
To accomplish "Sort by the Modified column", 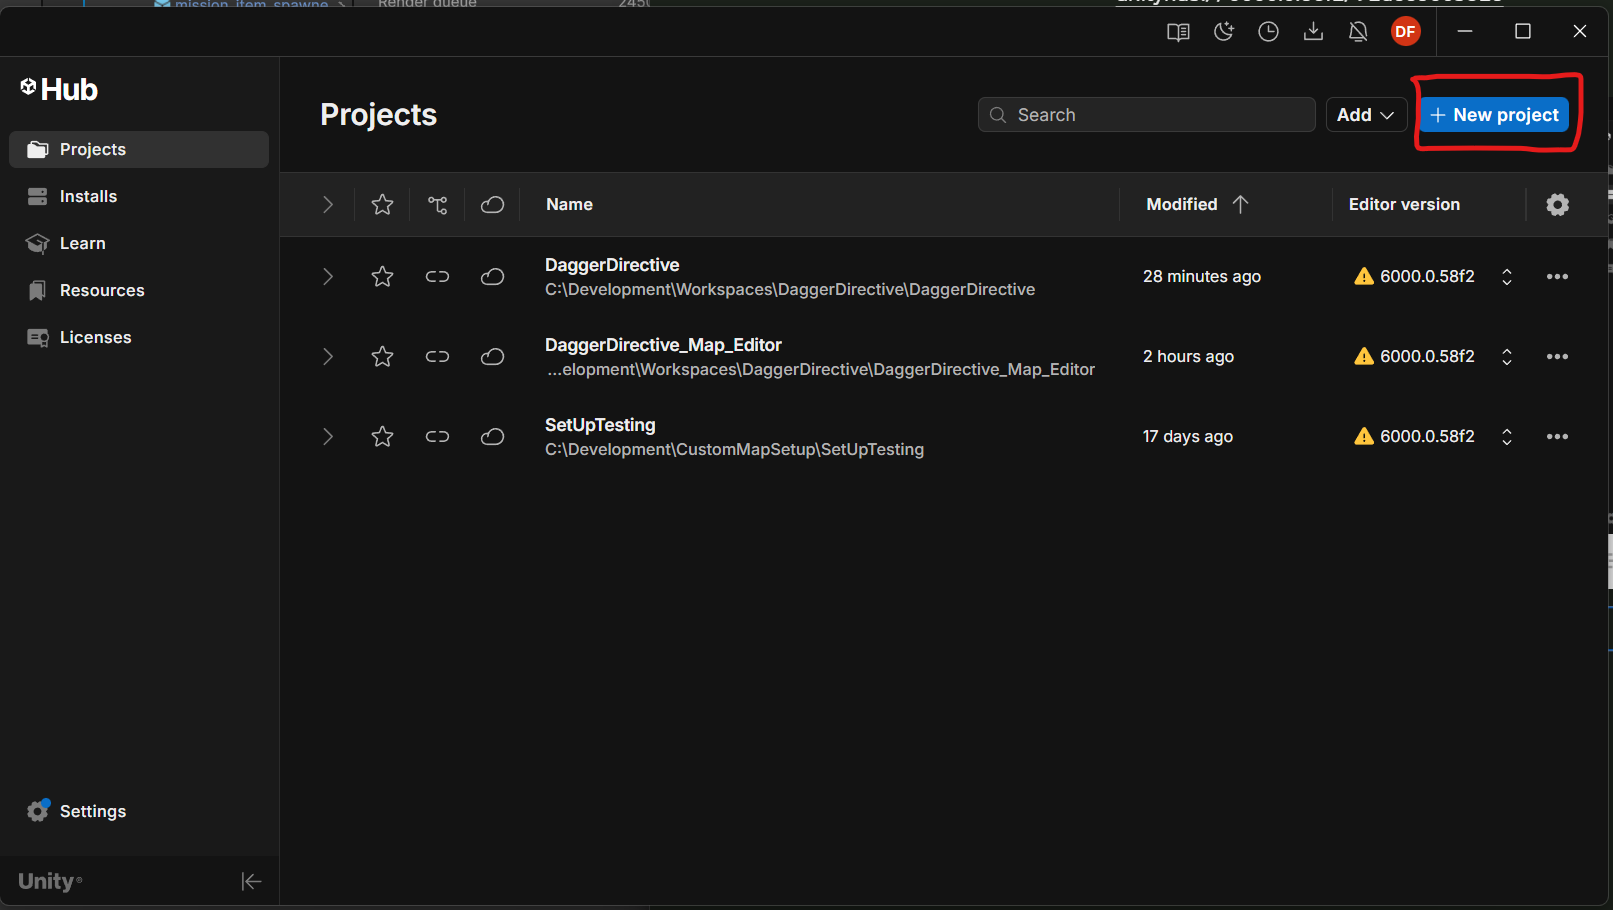I will 1197,204.
